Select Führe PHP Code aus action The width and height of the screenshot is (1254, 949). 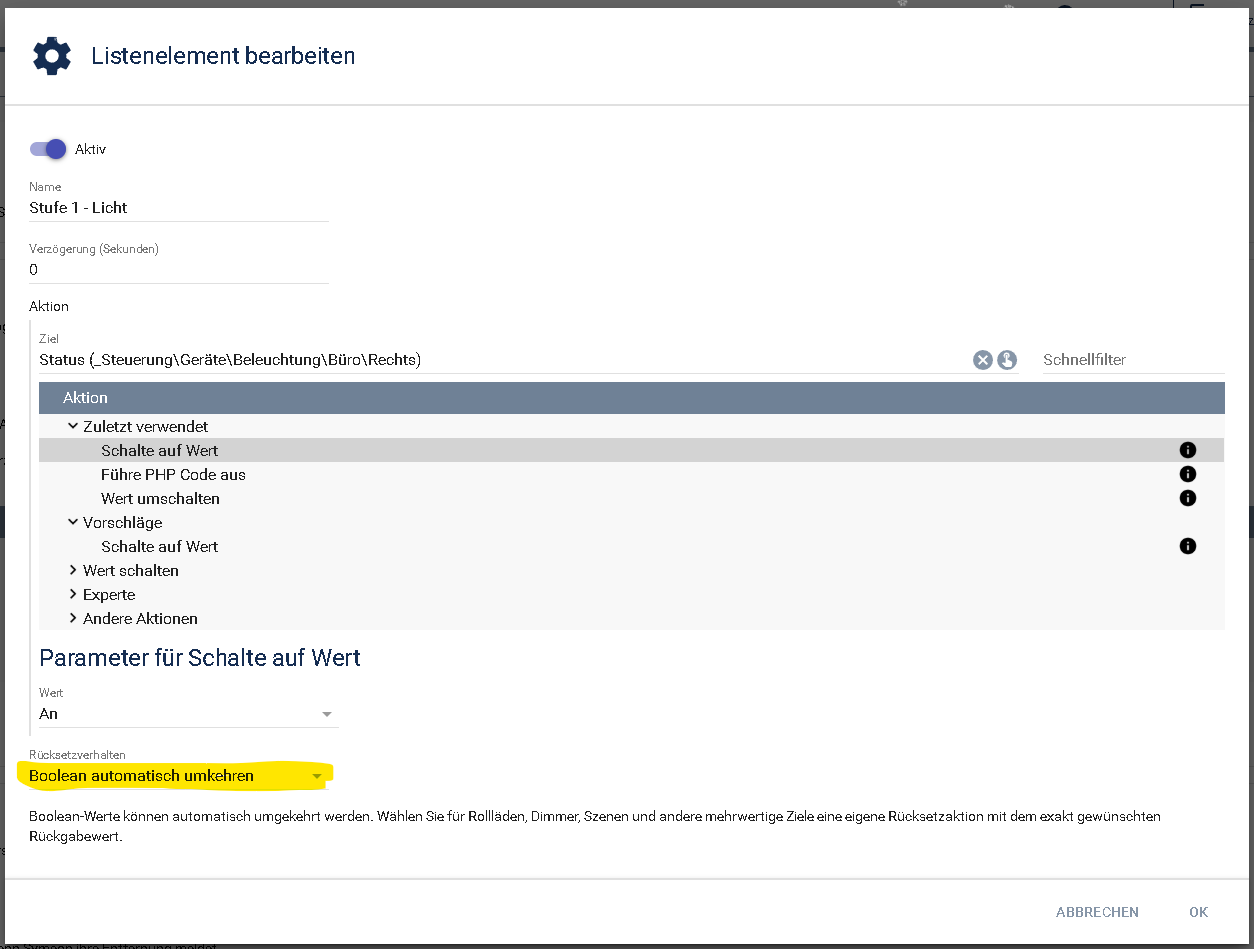pyautogui.click(x=632, y=474)
